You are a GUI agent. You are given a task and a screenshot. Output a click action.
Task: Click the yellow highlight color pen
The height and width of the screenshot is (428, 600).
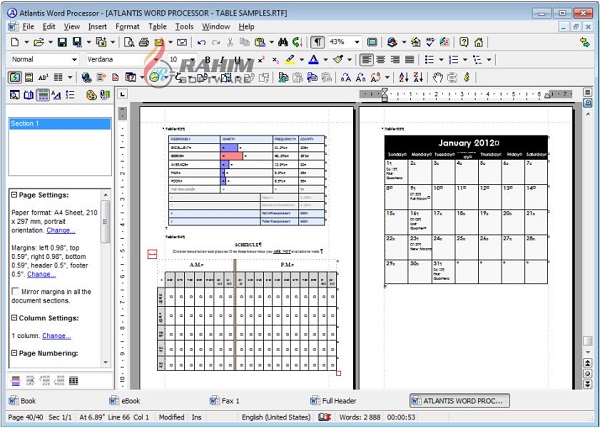coord(290,60)
